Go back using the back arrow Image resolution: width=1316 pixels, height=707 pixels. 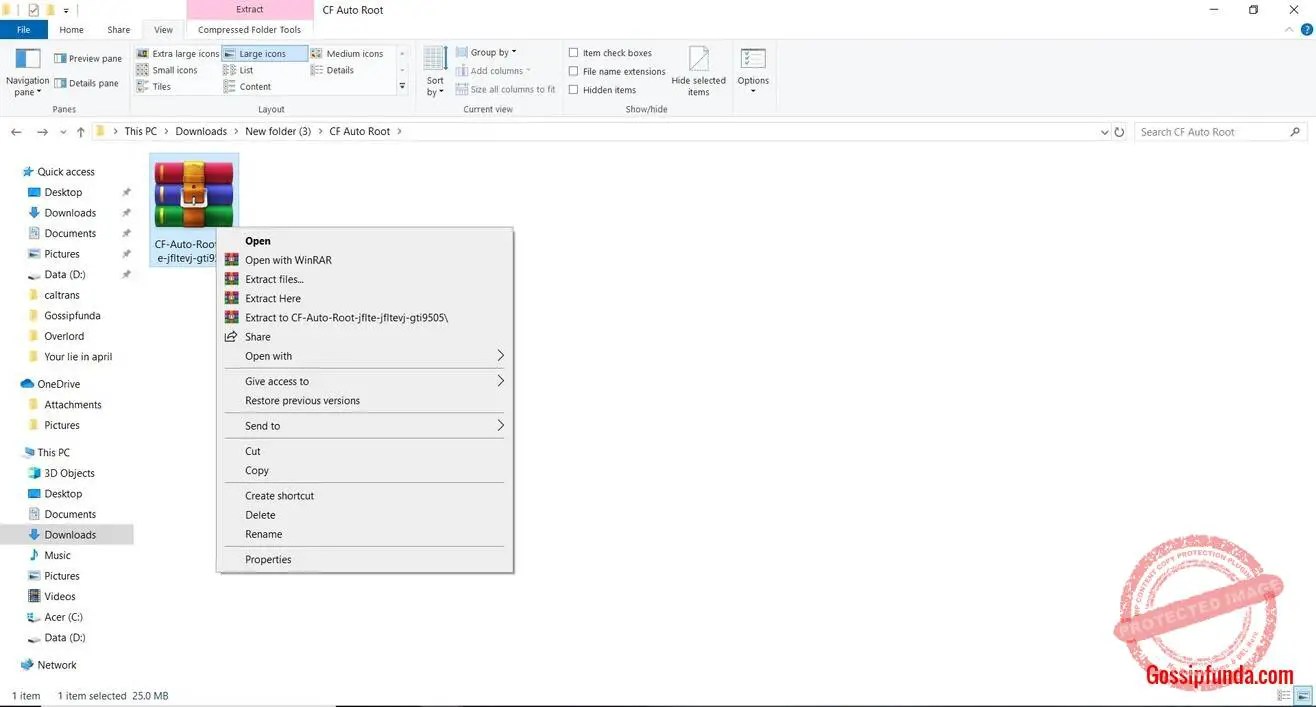(x=16, y=132)
